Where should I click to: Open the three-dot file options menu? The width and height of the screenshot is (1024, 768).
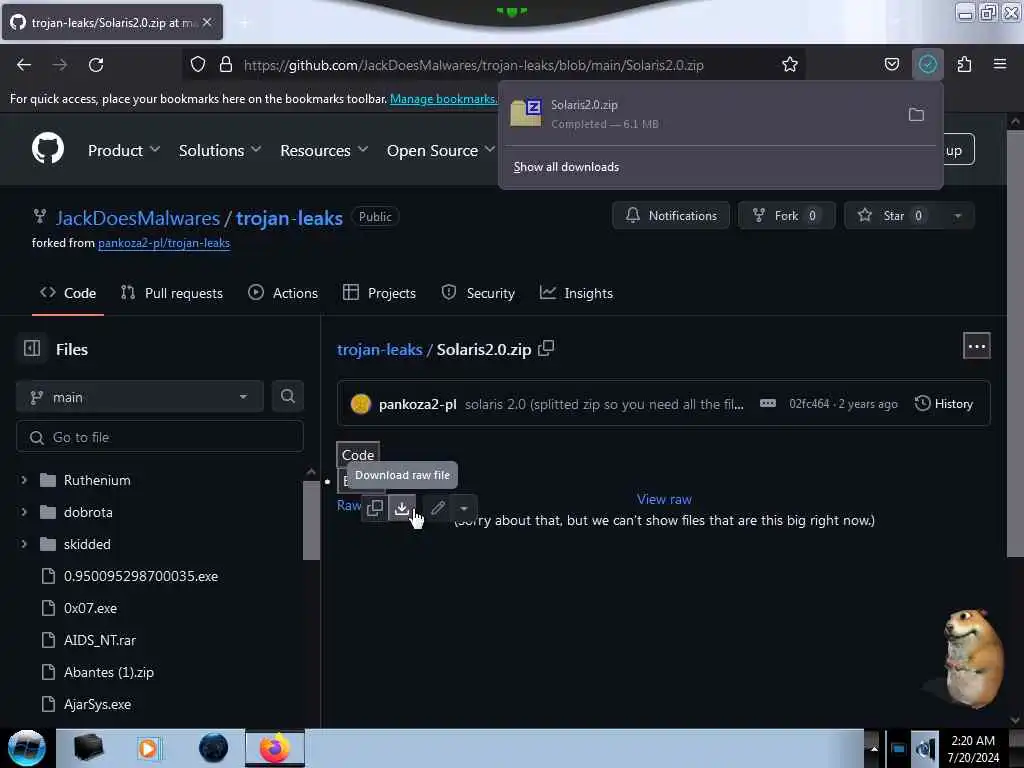point(976,346)
